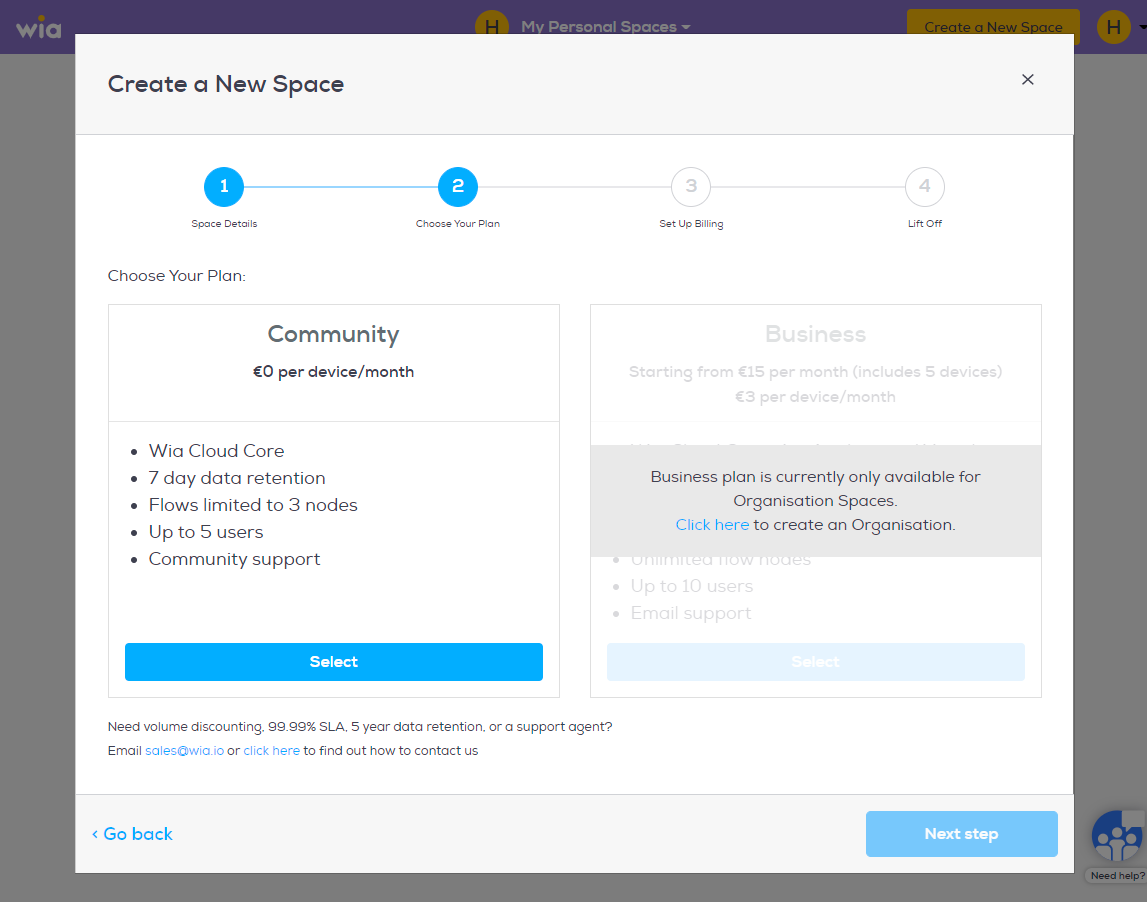
Task: Click the 7 day data retention item
Action: [237, 478]
